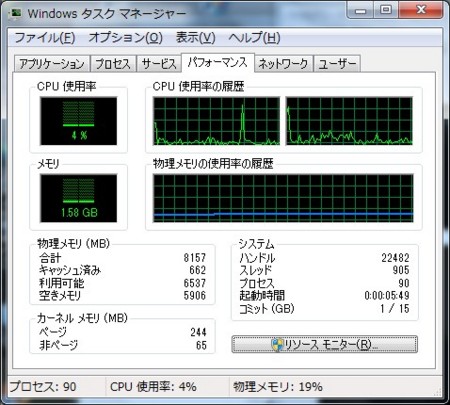This screenshot has width=450, height=405.
Task: Click the kernel ページ value 244
Action: point(198,332)
